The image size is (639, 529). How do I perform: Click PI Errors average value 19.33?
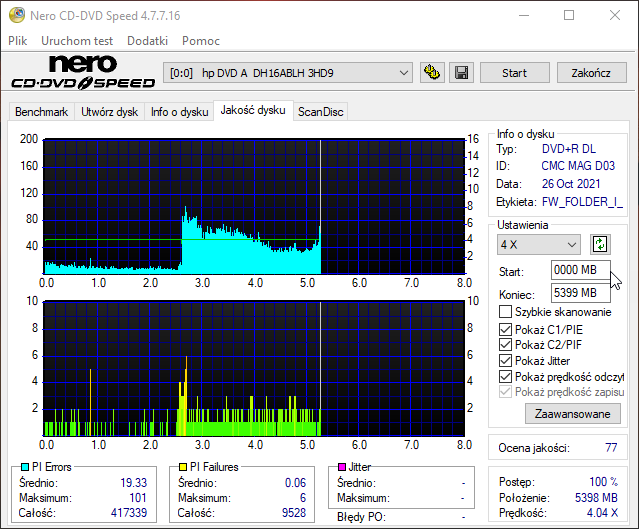point(133,483)
